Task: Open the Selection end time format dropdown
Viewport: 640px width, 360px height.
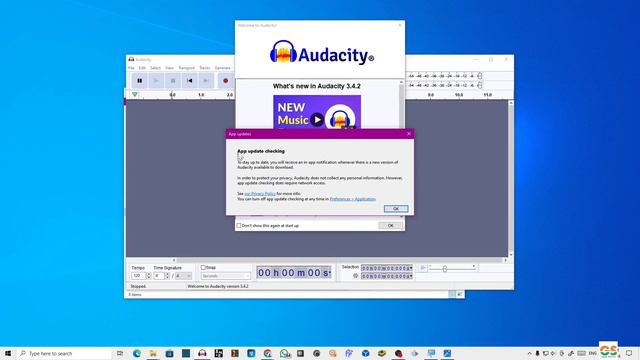Action: tap(411, 276)
